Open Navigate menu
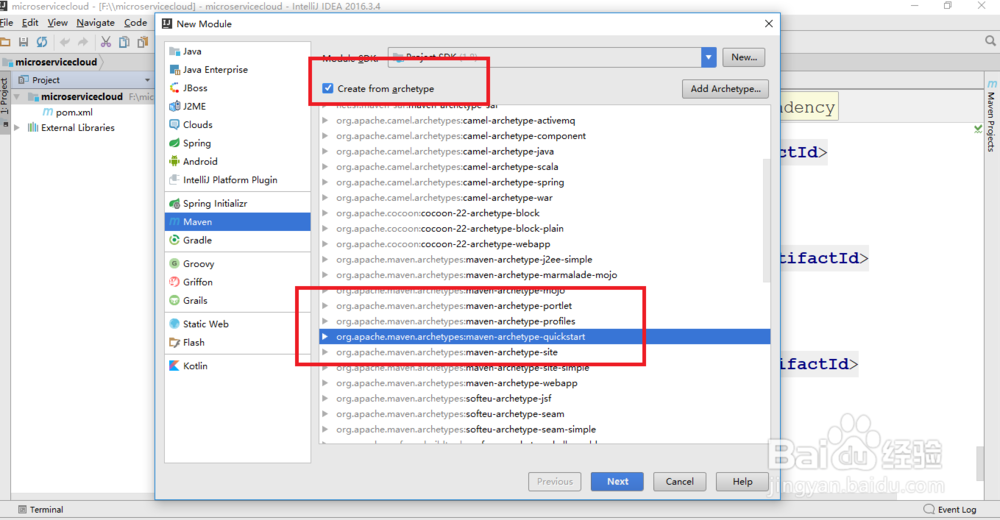1000x520 pixels. [x=96, y=23]
